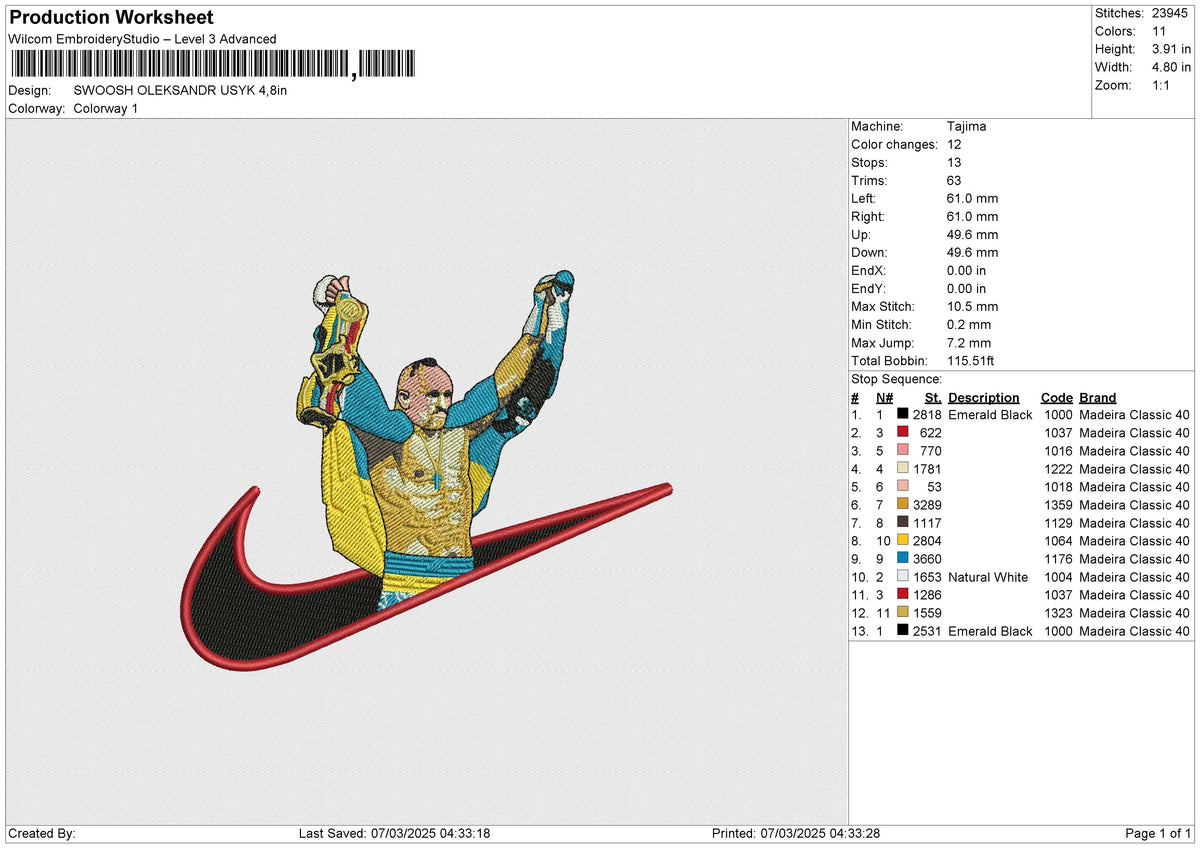Image resolution: width=1200 pixels, height=848 pixels.
Task: Click the Color changes value 12
Action: point(954,144)
